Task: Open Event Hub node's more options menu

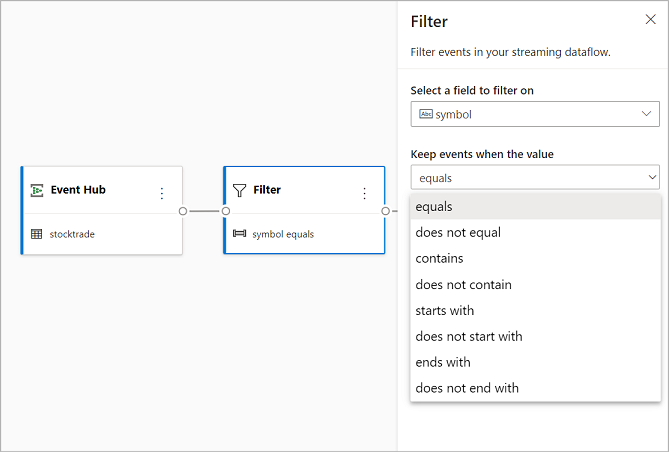Action: pyautogui.click(x=162, y=193)
